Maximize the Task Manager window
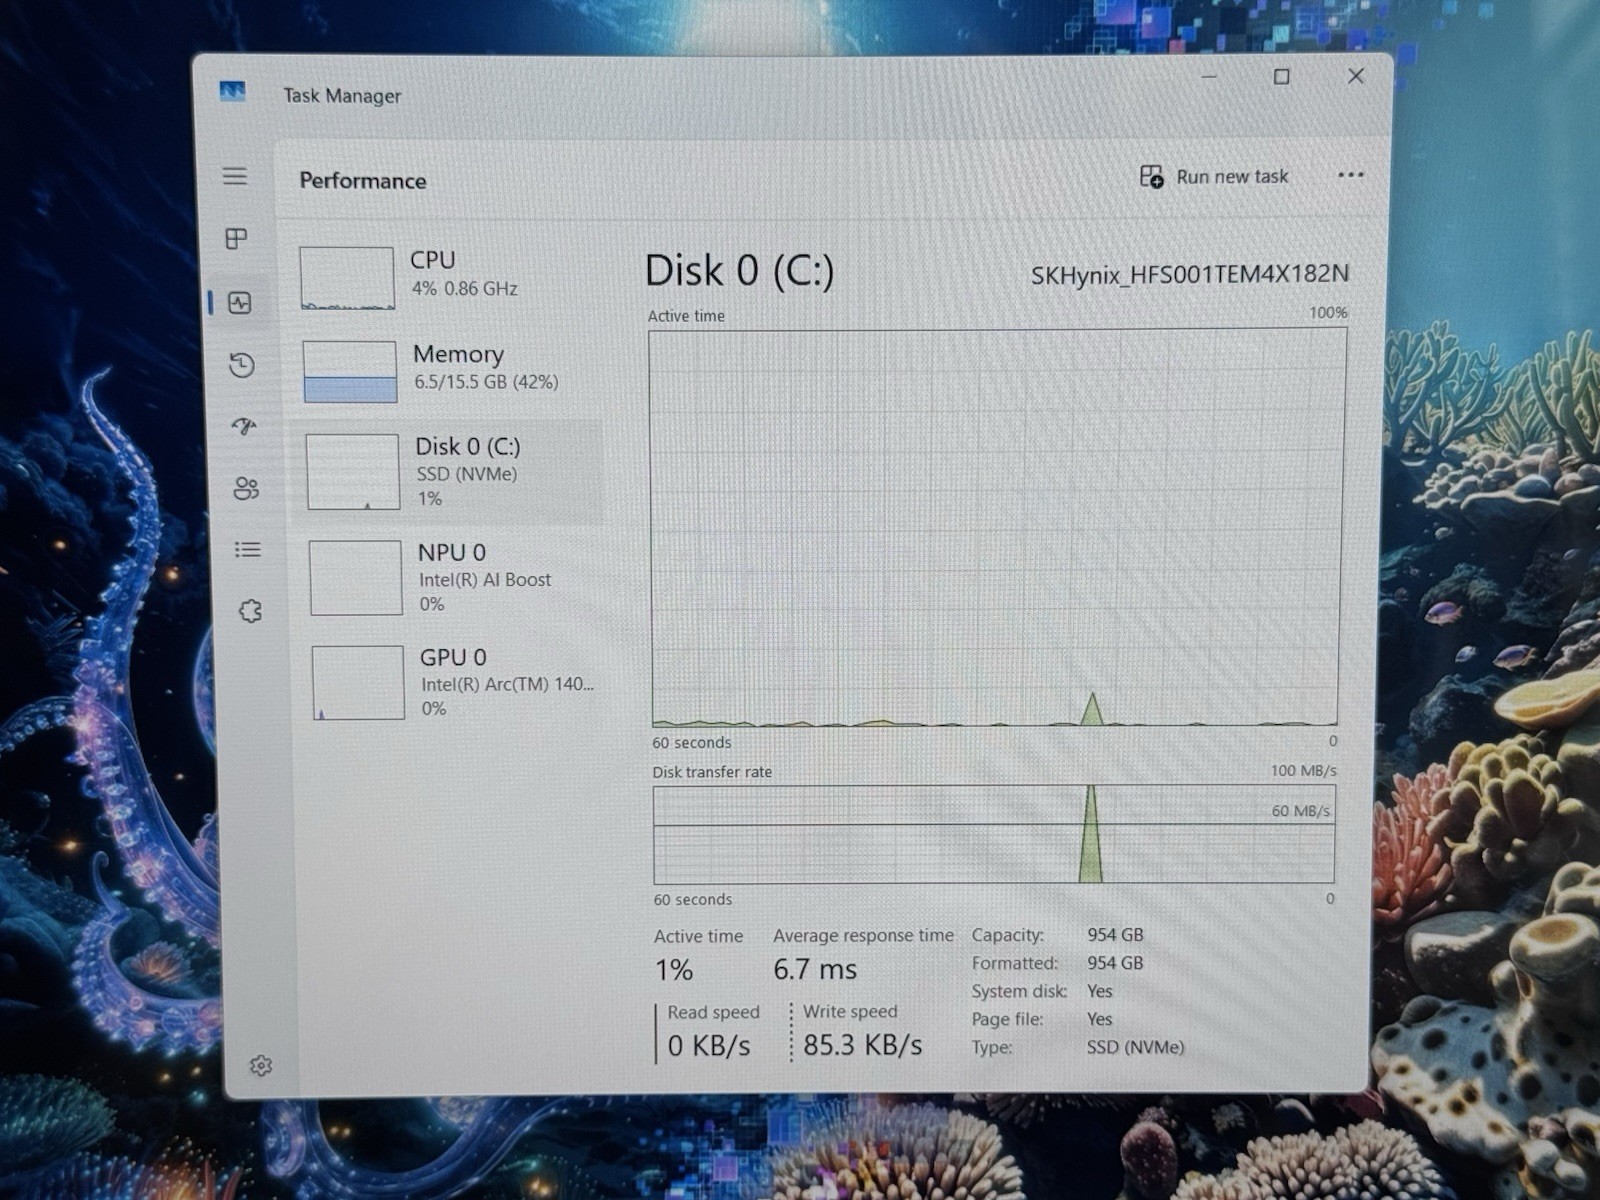 coord(1281,77)
